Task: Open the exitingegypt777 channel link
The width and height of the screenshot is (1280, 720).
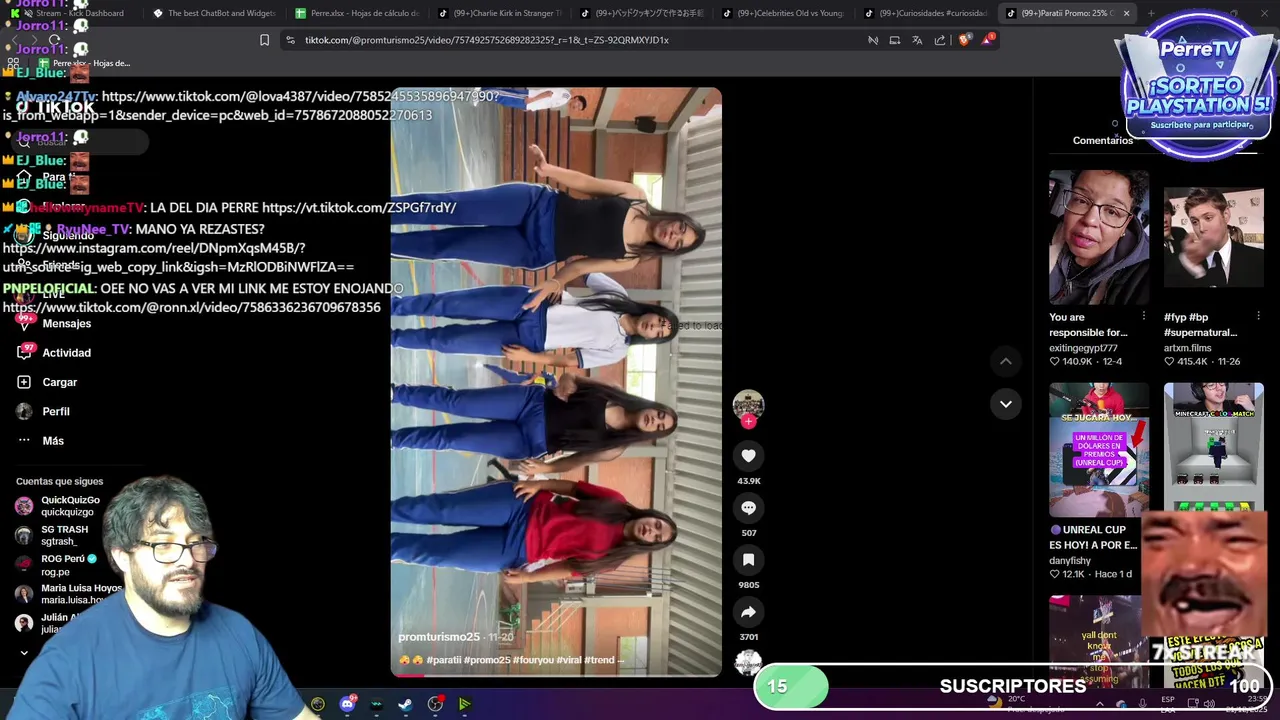Action: 1083,348
